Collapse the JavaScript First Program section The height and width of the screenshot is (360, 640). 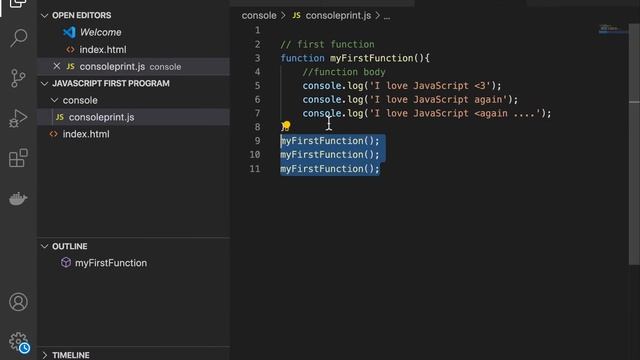(44, 83)
